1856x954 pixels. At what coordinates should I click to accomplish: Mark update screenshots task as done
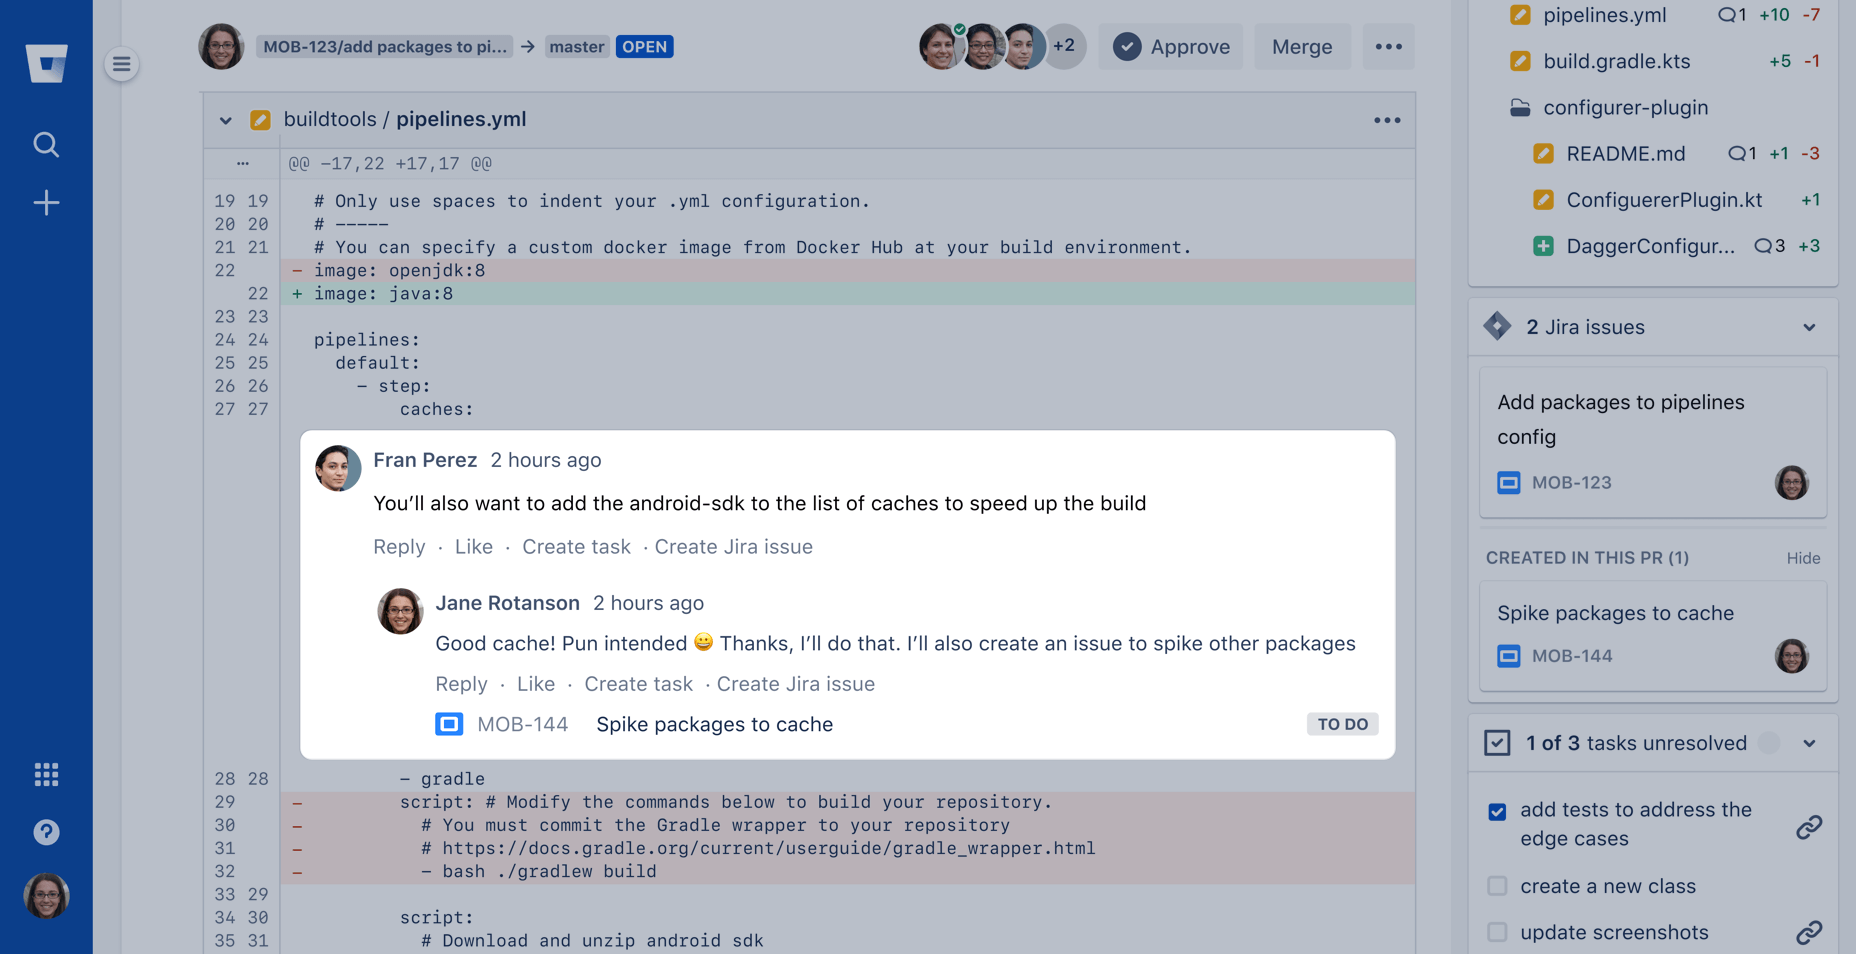(1497, 931)
